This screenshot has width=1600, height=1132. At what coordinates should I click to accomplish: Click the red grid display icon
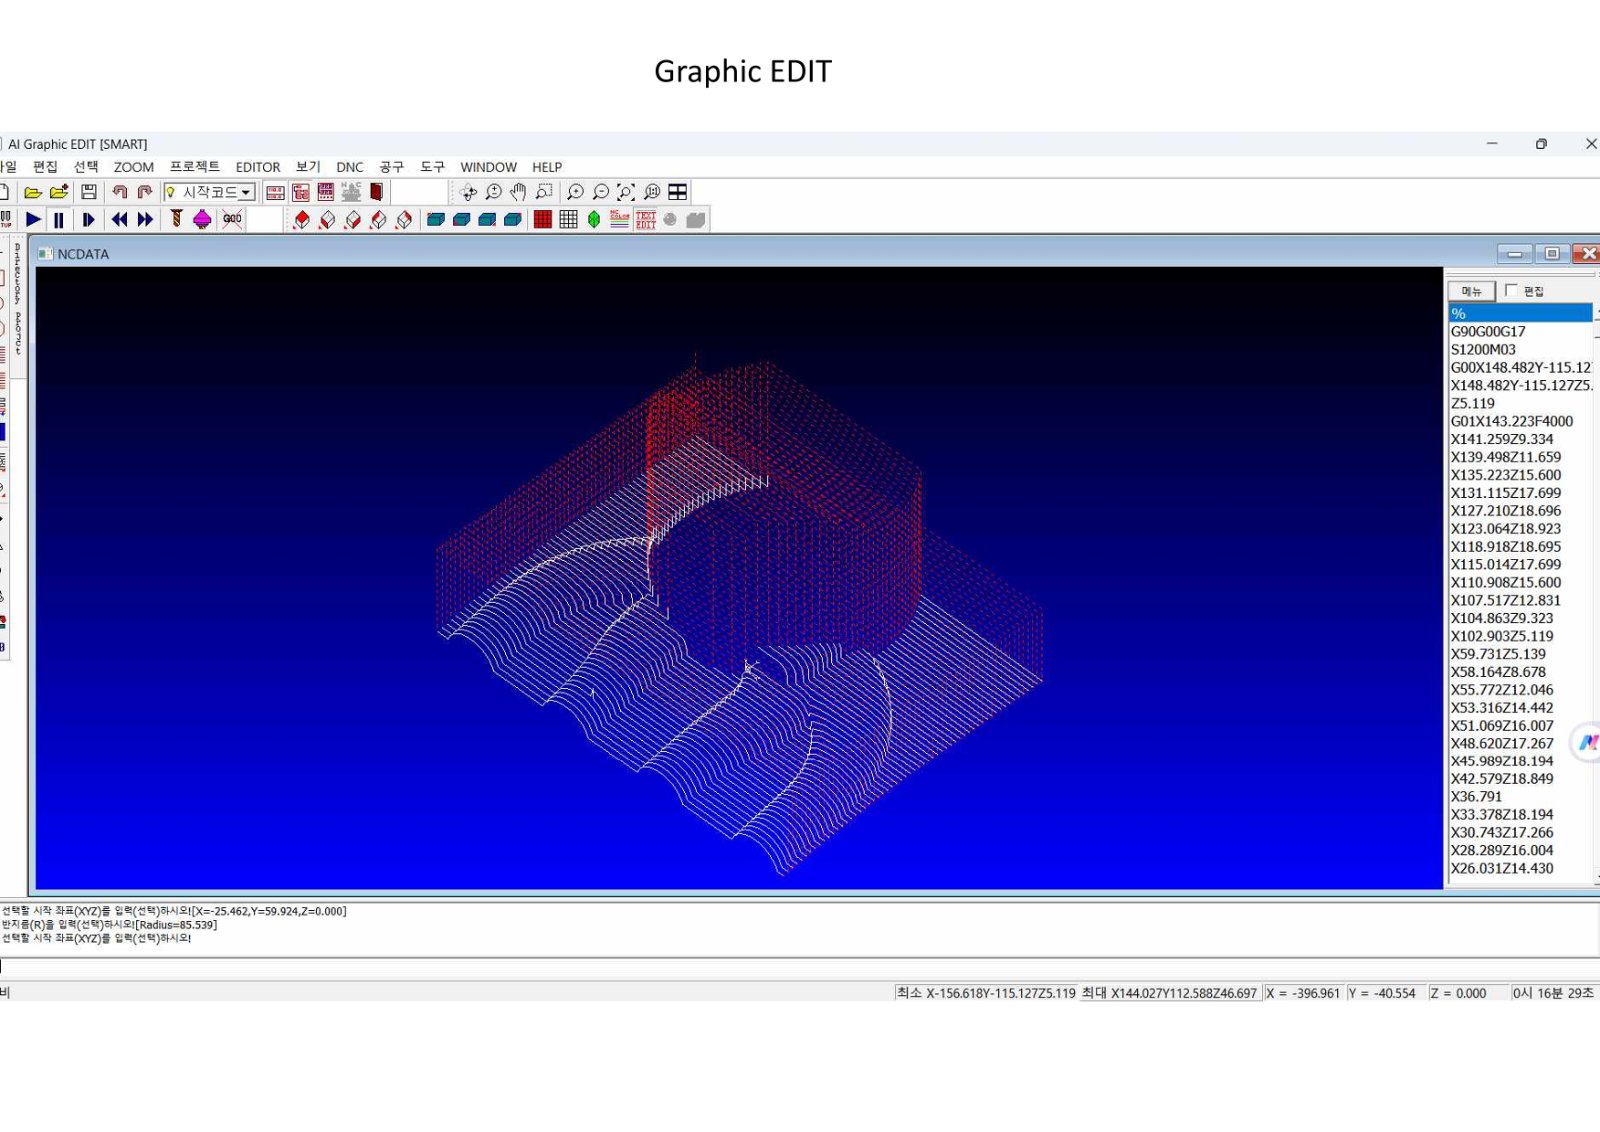[543, 219]
